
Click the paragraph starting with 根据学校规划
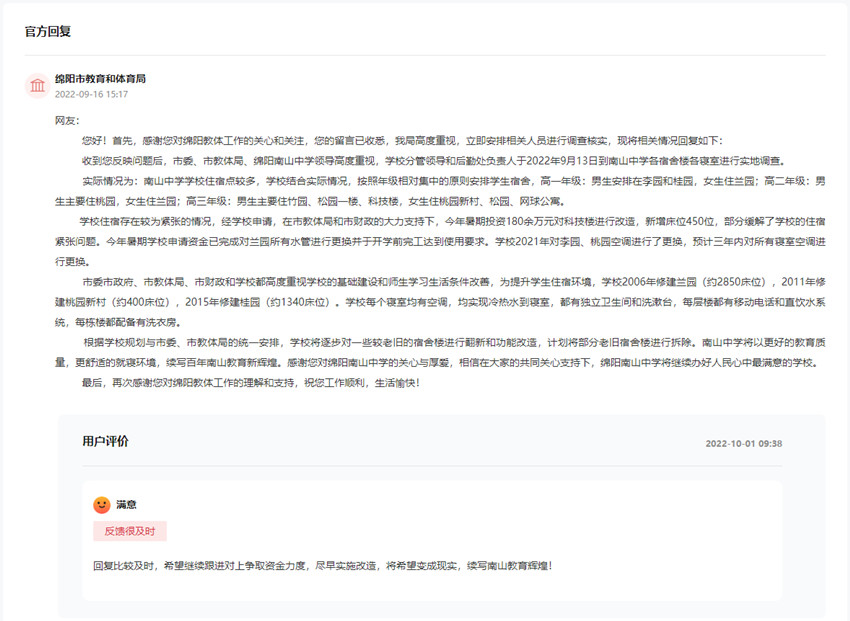(440, 352)
